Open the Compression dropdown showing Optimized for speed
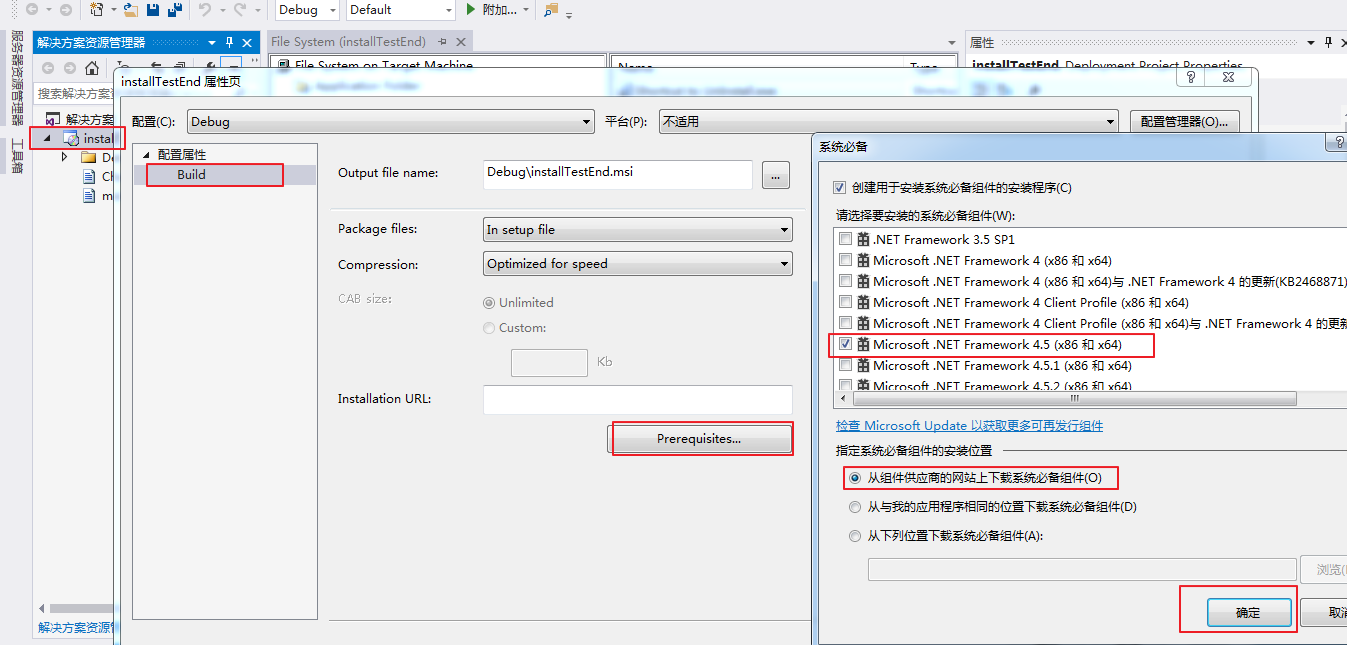 [637, 263]
